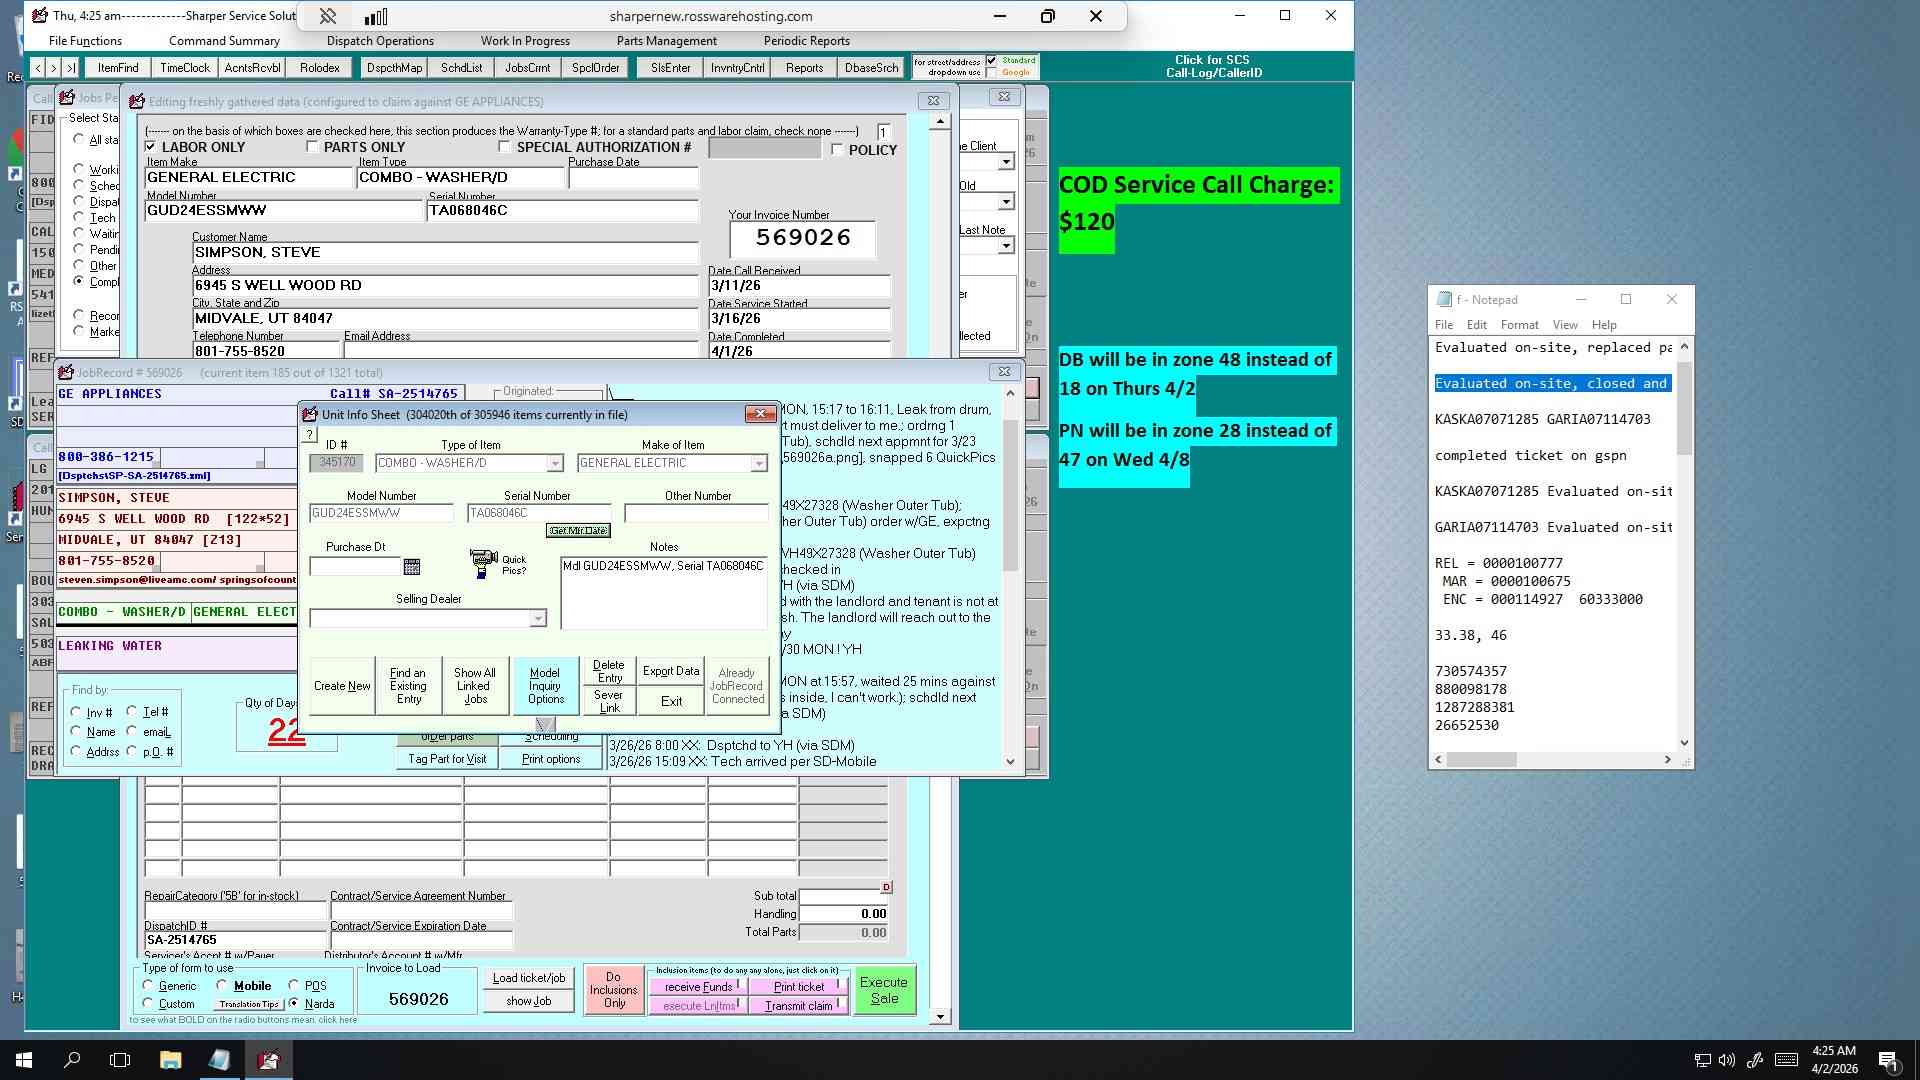
Task: Click the Quick Pics camera icon
Action: 484,563
